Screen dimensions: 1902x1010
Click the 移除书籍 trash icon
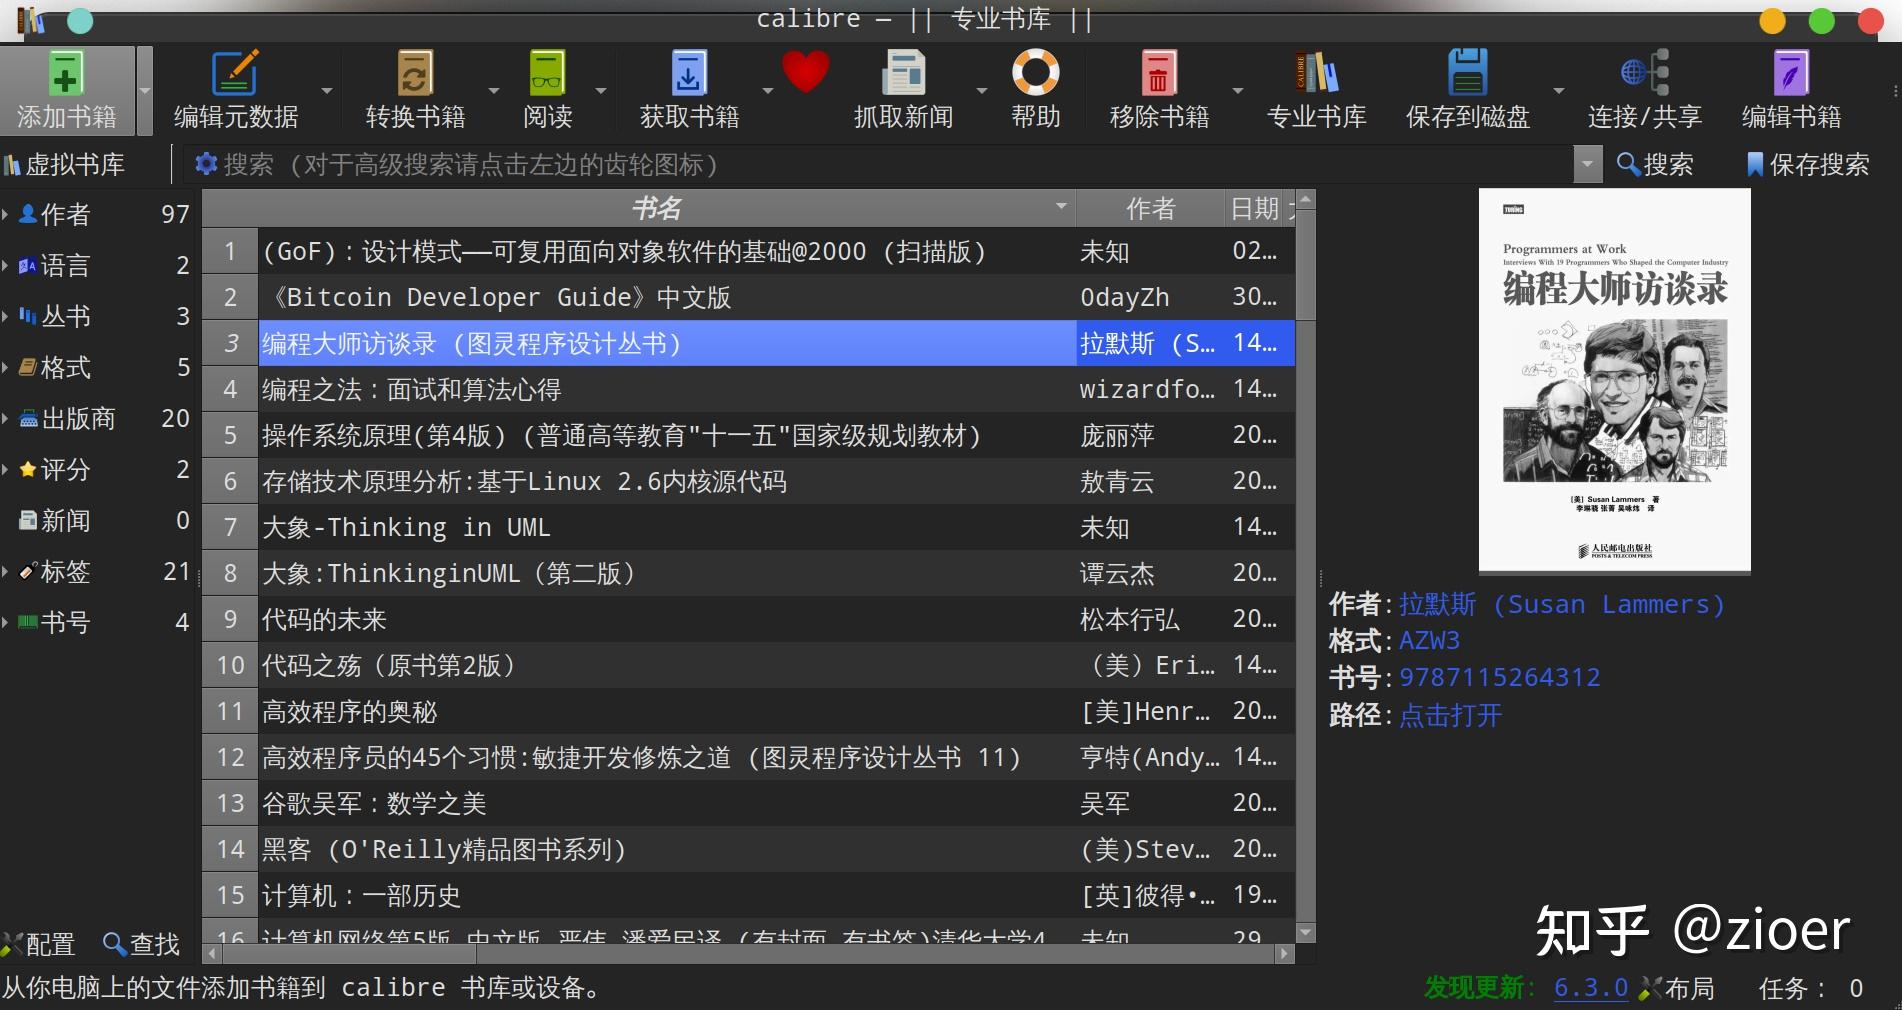[x=1159, y=73]
